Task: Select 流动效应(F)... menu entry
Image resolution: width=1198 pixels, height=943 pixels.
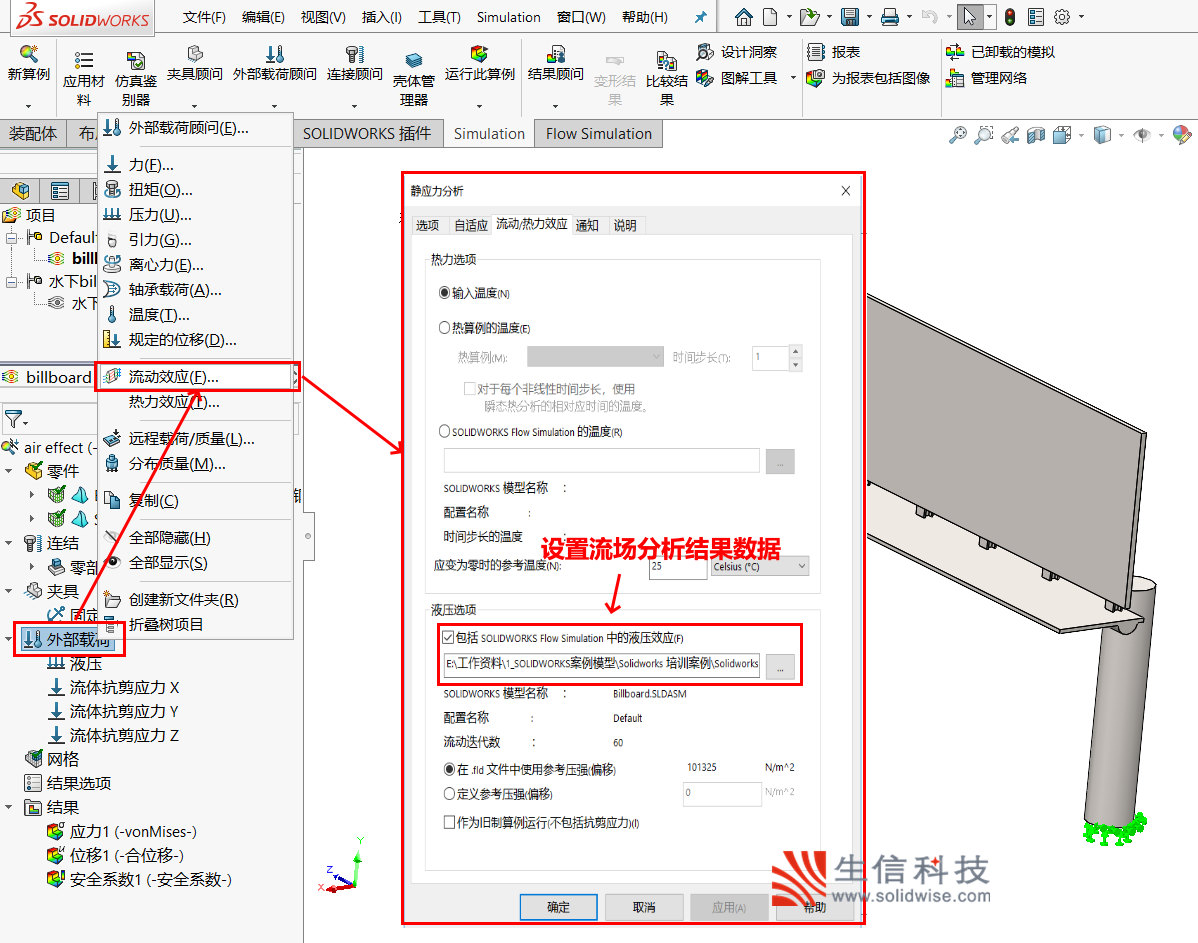Action: 197,377
